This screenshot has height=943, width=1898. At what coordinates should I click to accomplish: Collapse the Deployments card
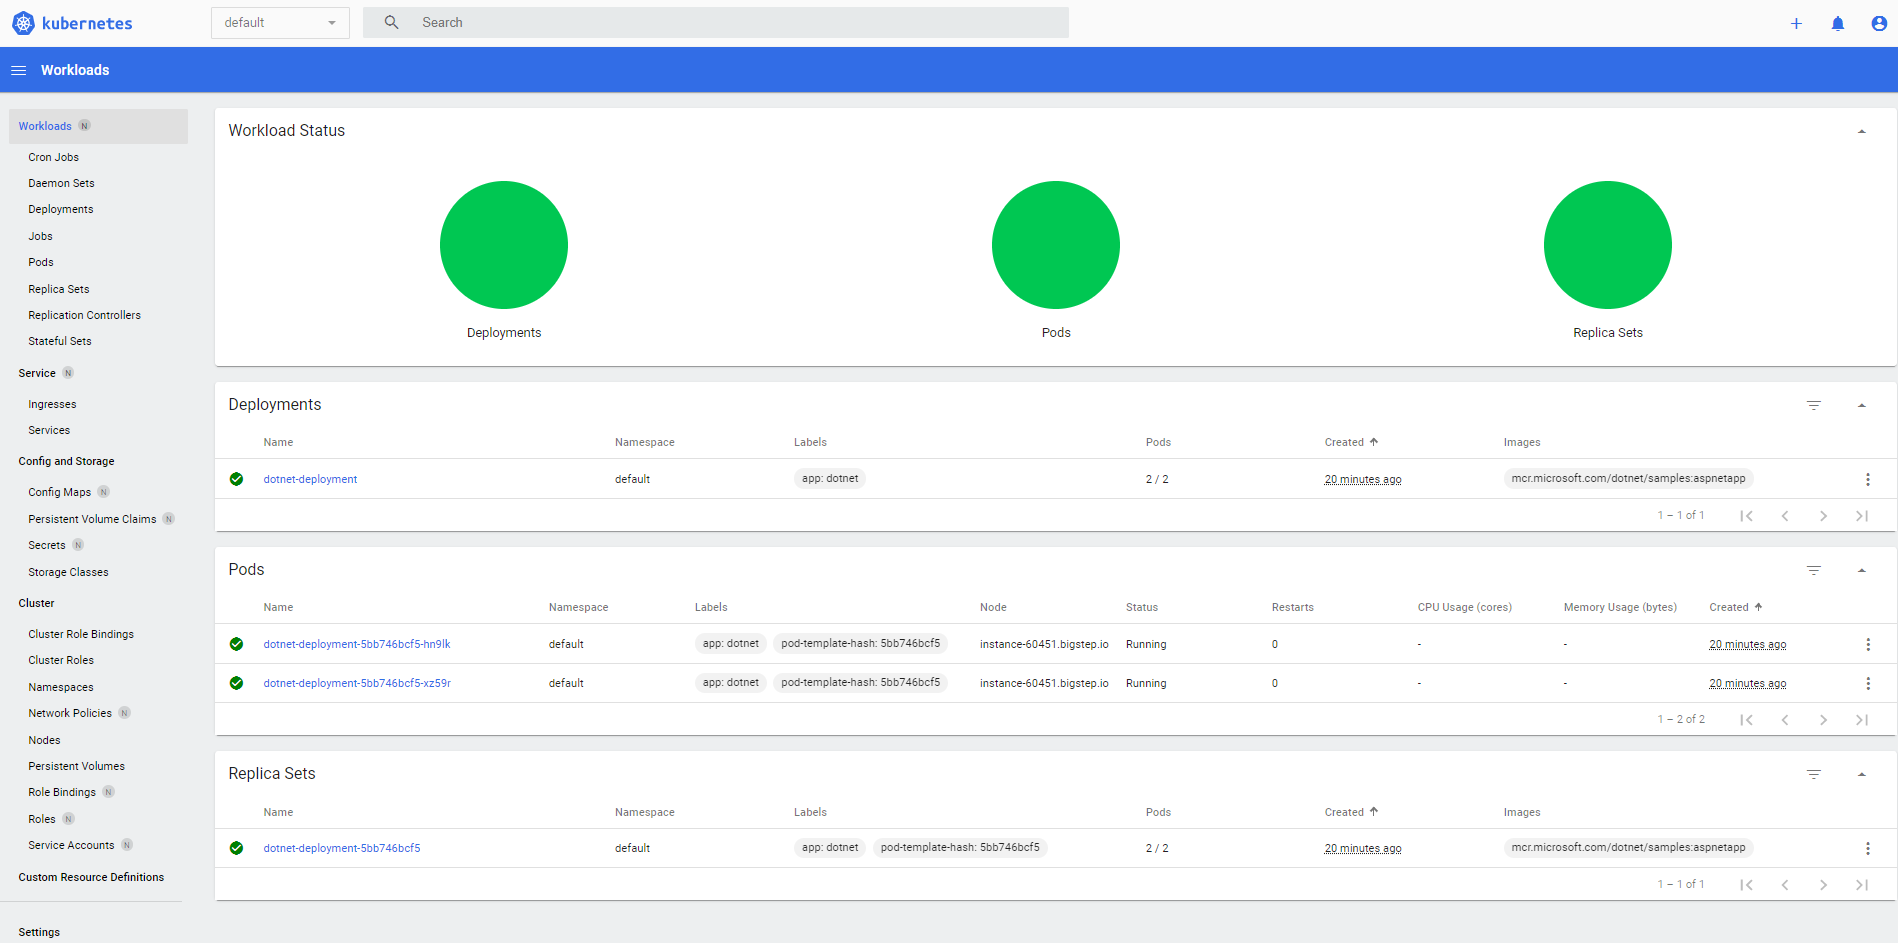click(1861, 405)
